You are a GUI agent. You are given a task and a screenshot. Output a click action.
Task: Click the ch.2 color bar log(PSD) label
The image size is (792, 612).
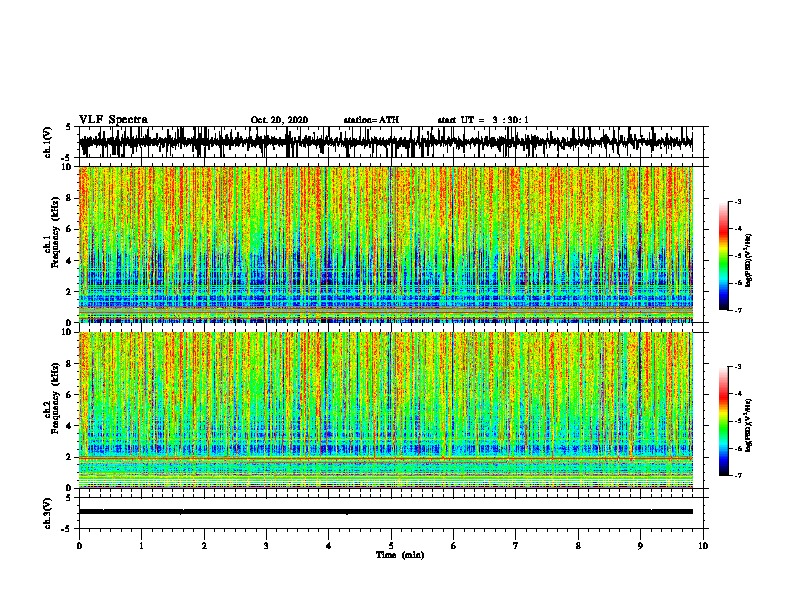coord(748,425)
